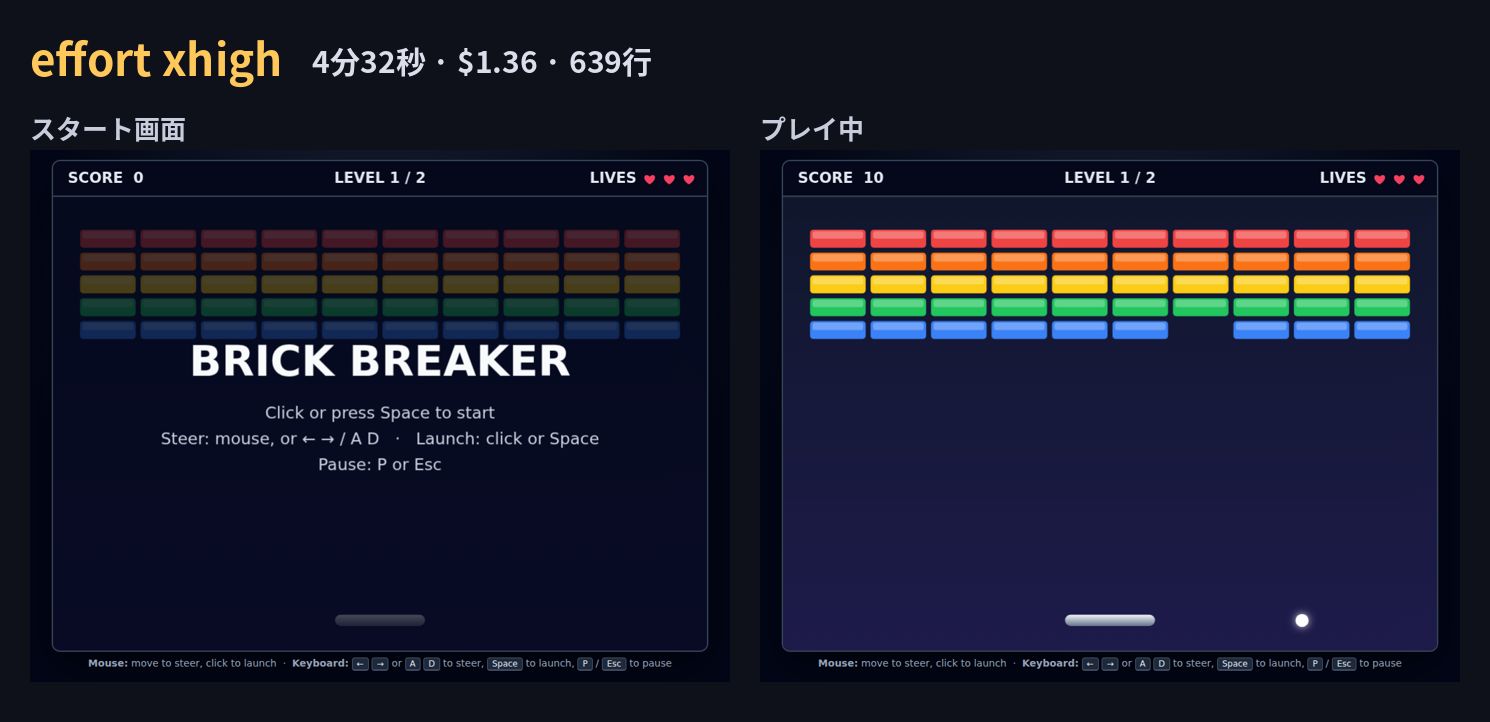1490x722 pixels.
Task: Click the 'LIVES' label in the start screen
Action: [x=613, y=178]
